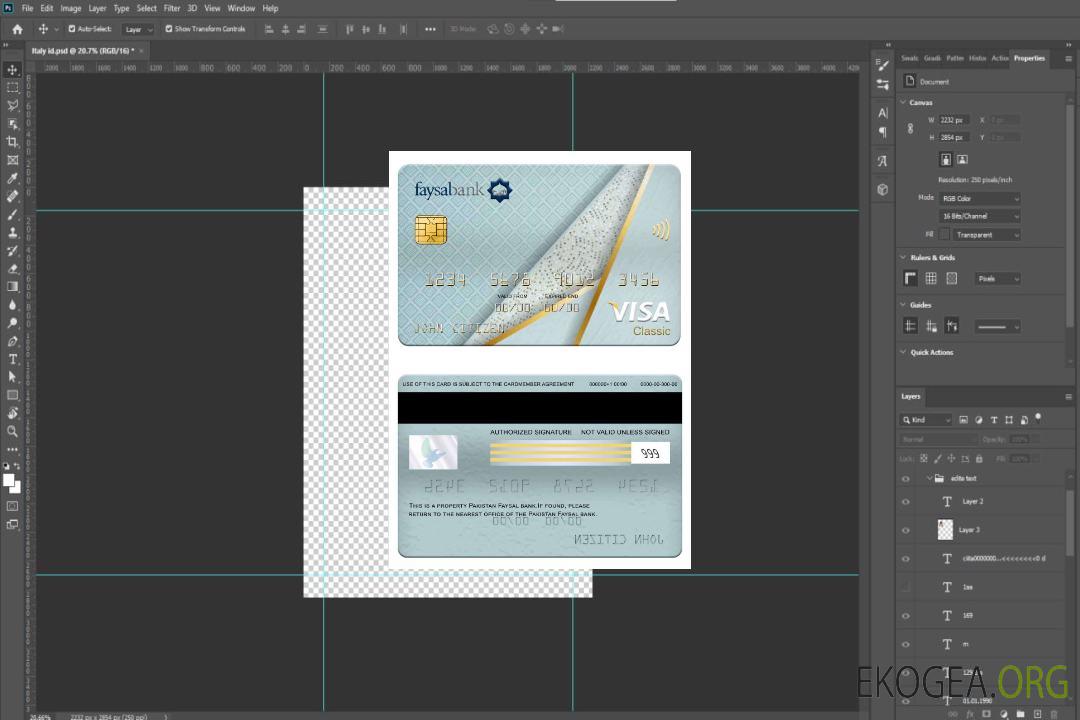Set canvas to landscape orientation

(x=962, y=159)
